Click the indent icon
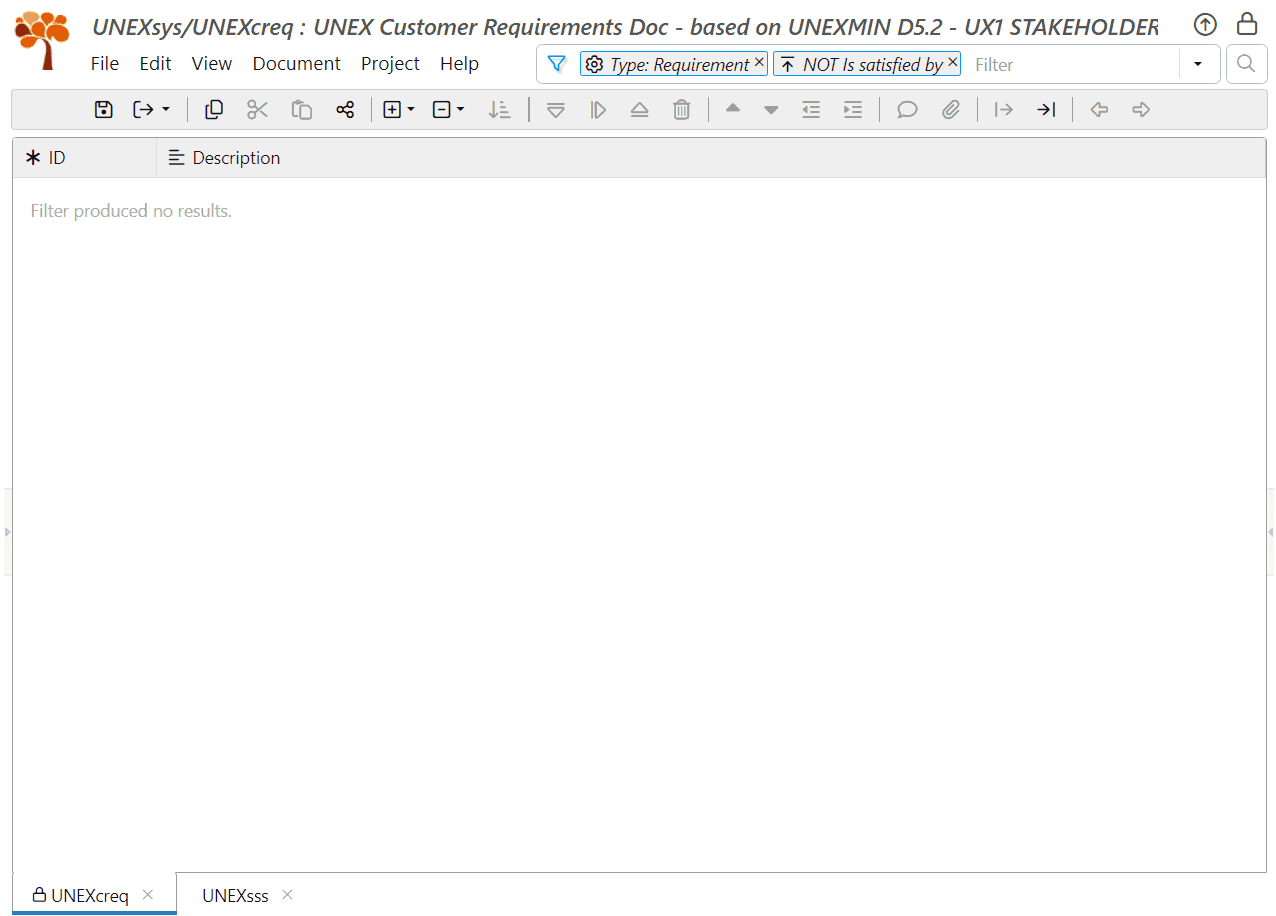Screen dimensions: 1276x916 click(x=853, y=110)
